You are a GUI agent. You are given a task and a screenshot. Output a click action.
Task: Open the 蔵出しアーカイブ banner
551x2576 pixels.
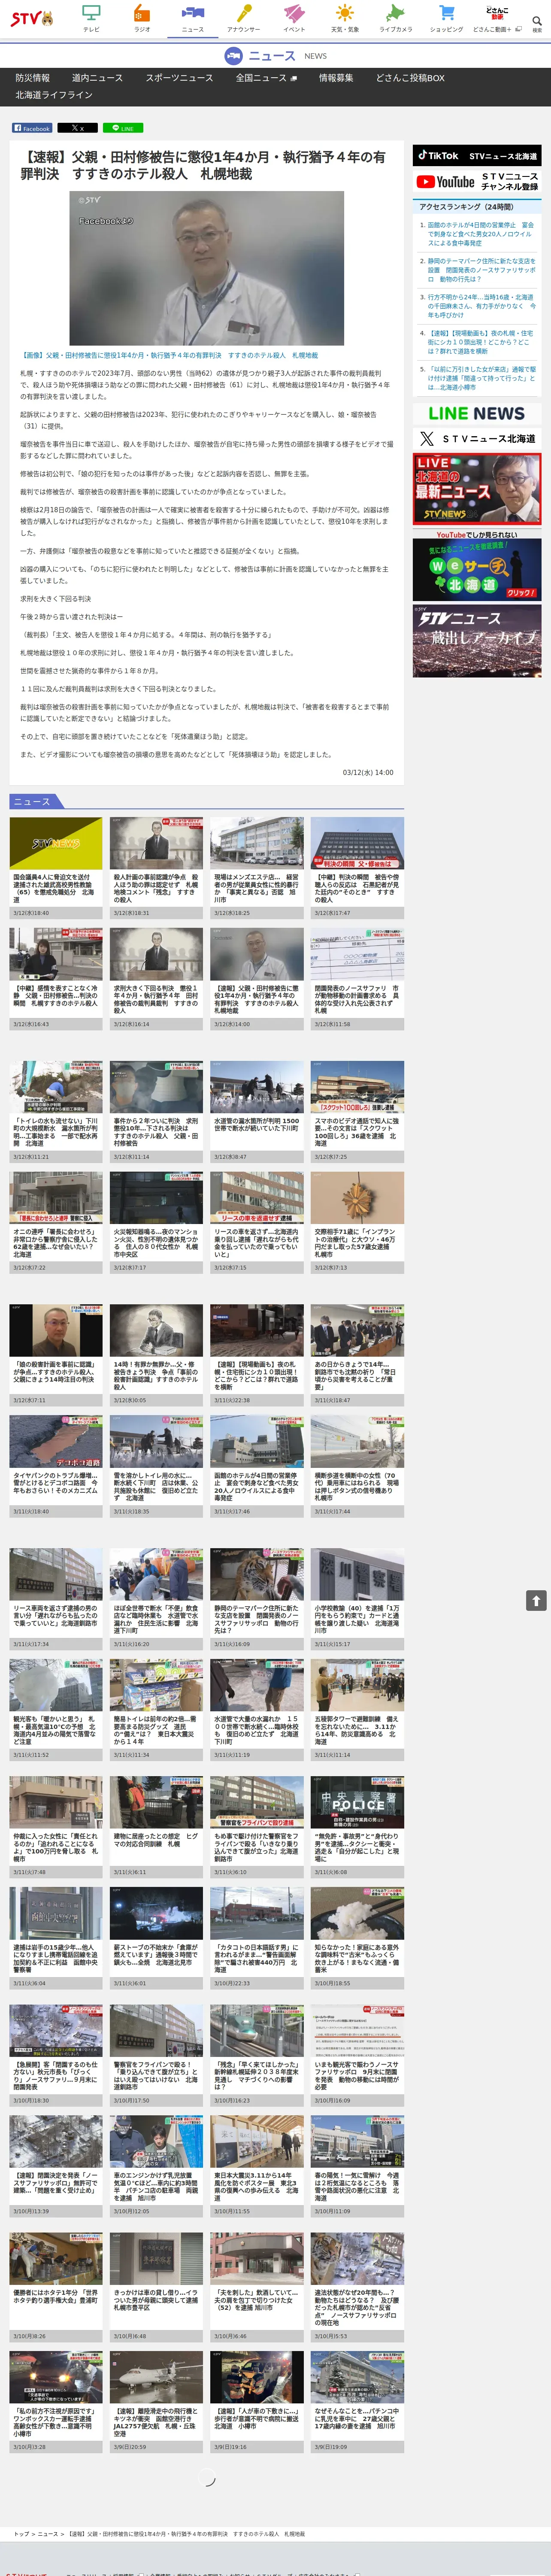pos(477,642)
